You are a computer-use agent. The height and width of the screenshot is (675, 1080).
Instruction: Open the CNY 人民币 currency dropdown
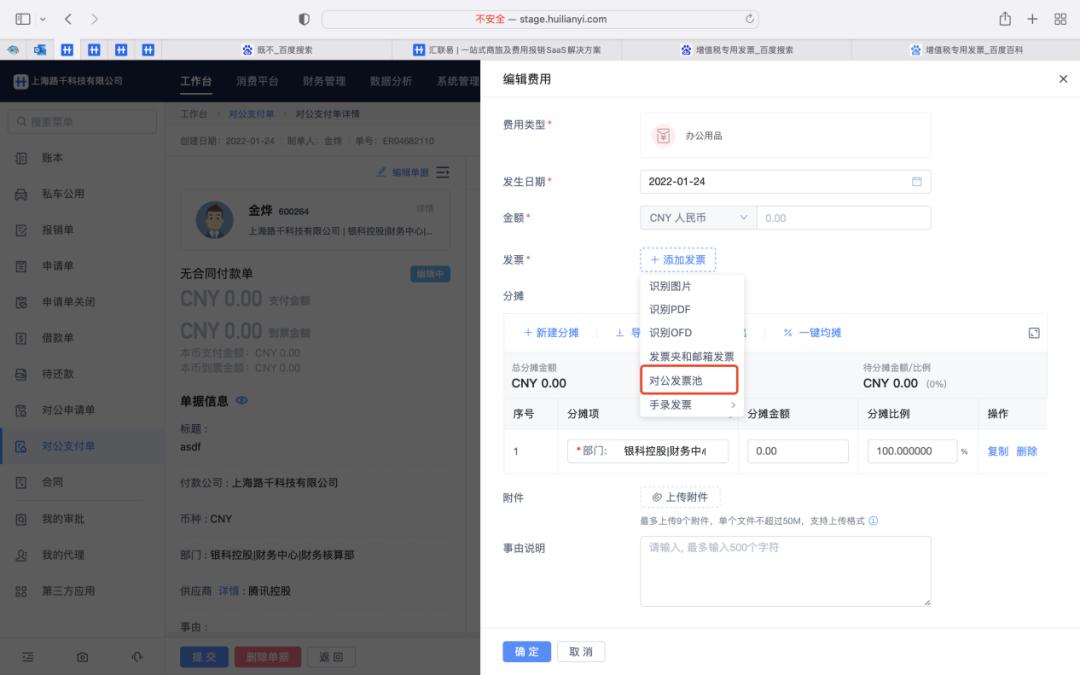click(697, 217)
